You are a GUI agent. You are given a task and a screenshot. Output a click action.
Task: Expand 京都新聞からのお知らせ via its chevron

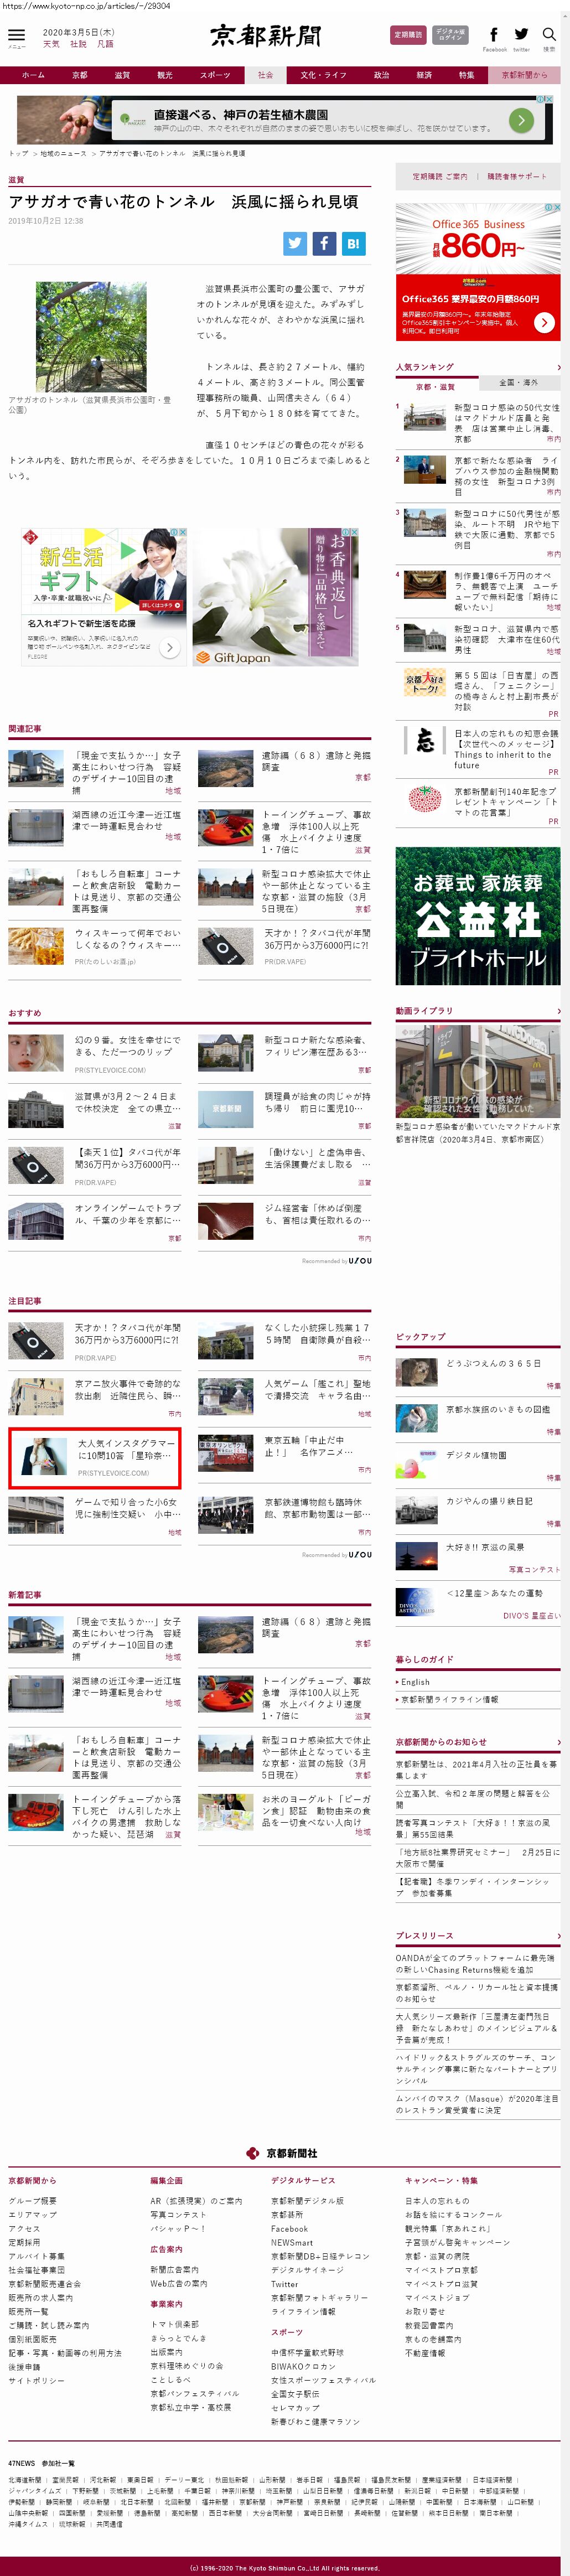pos(558,1741)
